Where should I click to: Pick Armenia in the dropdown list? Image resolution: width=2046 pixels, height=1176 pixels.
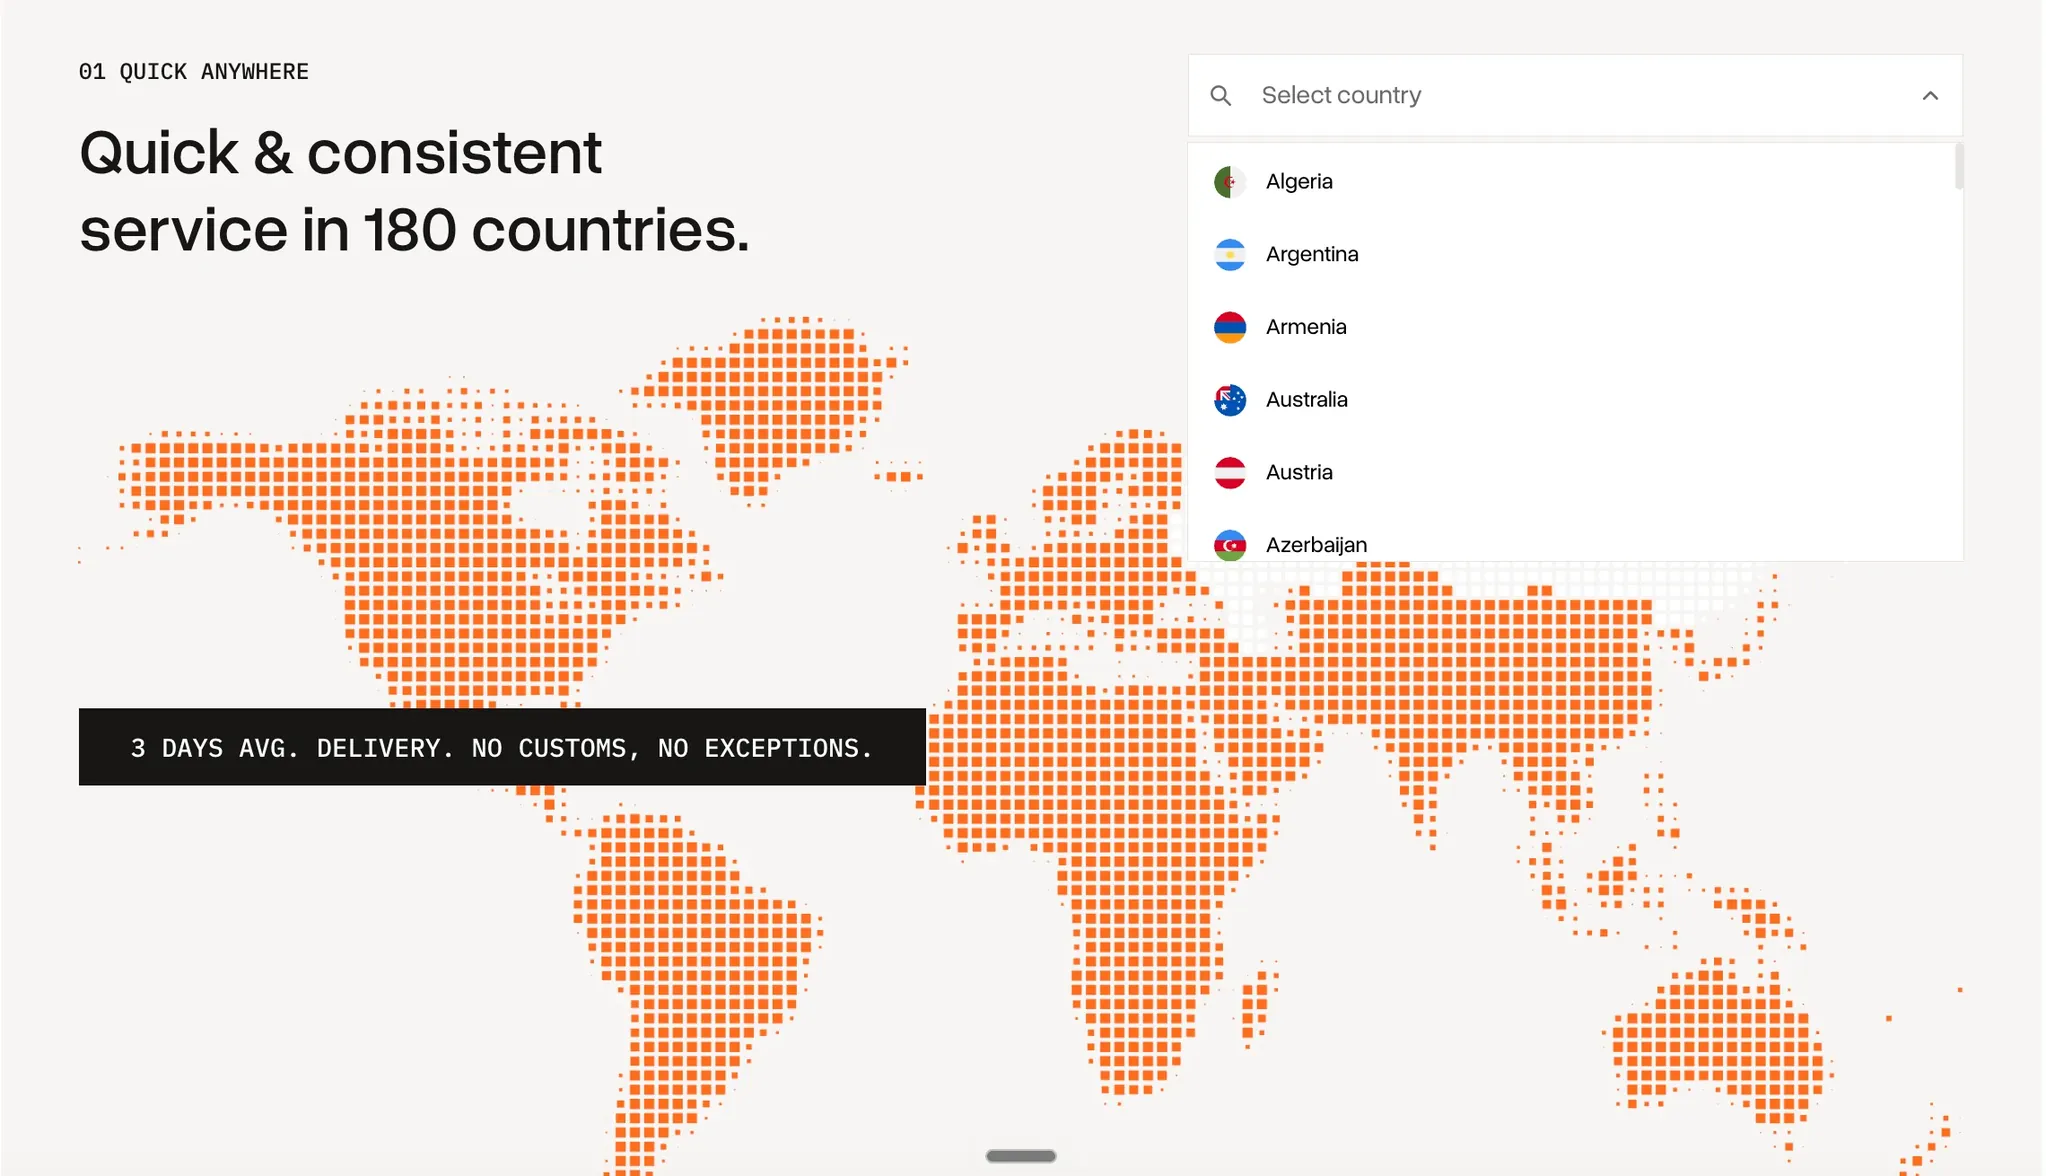[x=1571, y=327]
